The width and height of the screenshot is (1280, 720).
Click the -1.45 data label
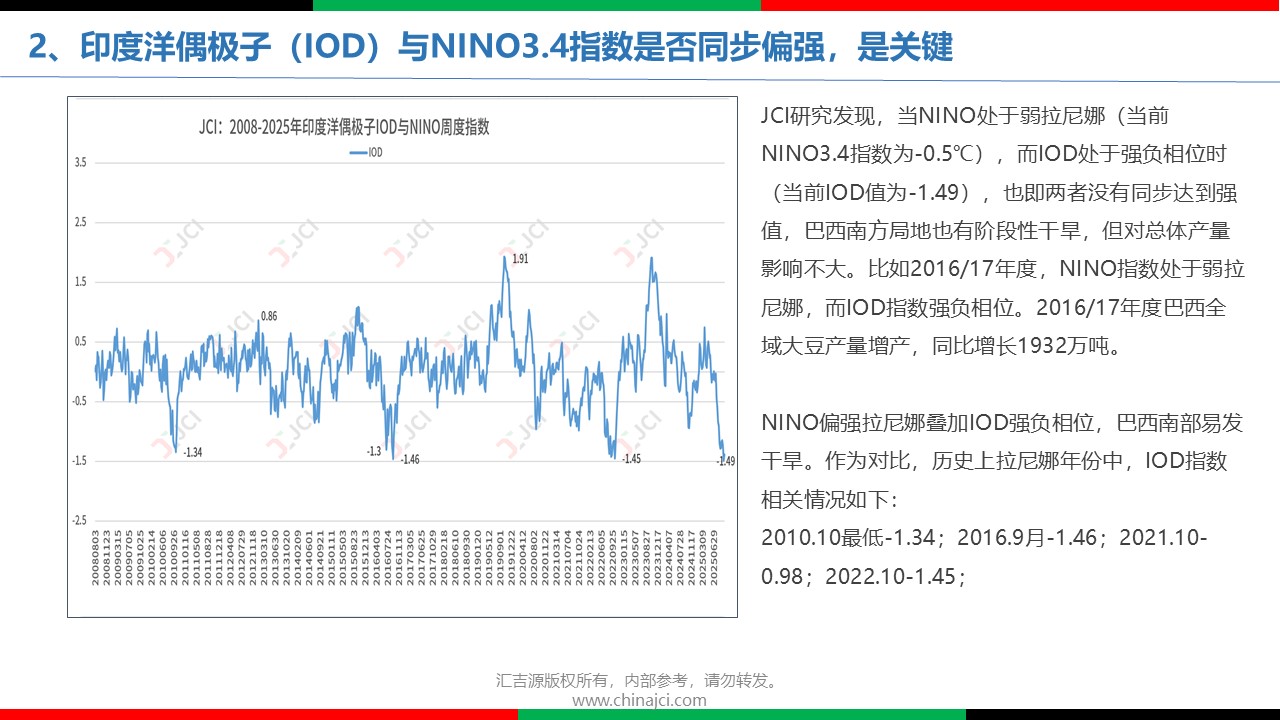point(630,459)
